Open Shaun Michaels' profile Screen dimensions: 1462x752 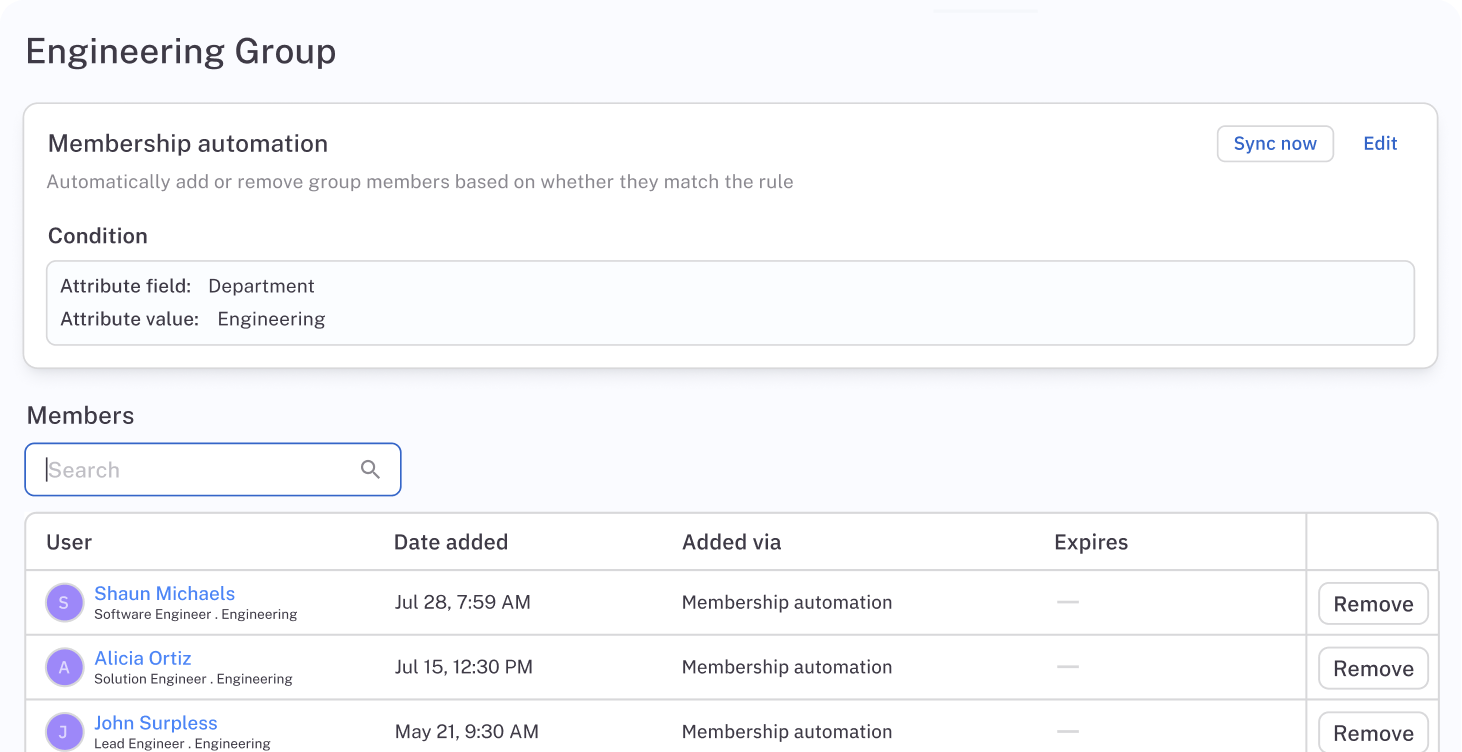(164, 593)
